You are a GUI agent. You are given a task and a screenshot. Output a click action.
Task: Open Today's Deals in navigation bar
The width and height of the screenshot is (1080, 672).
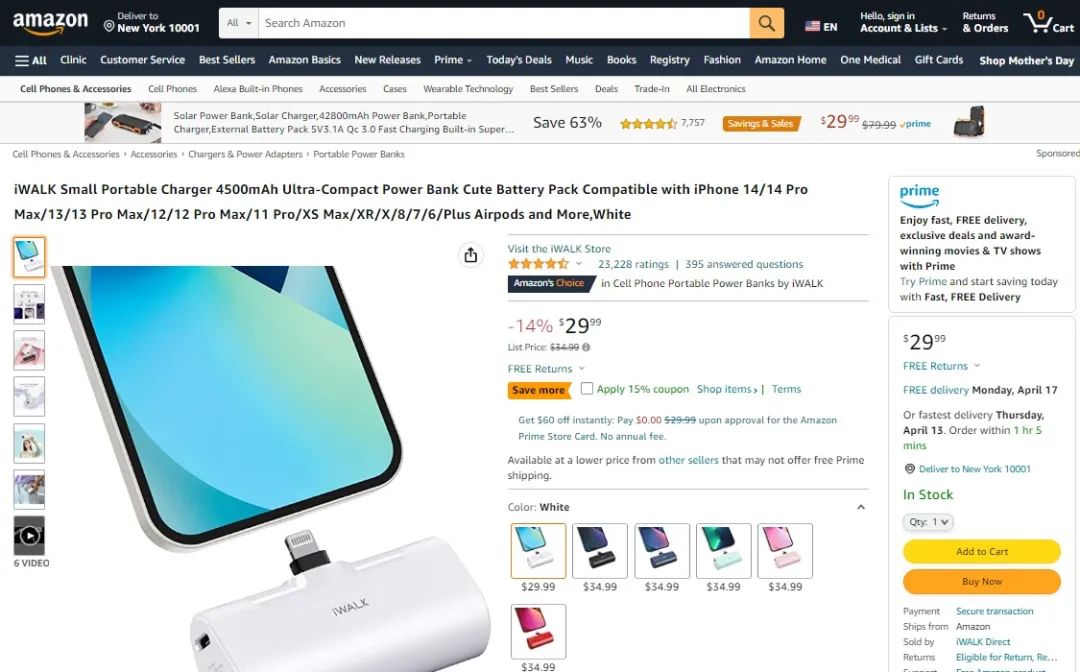[519, 60]
